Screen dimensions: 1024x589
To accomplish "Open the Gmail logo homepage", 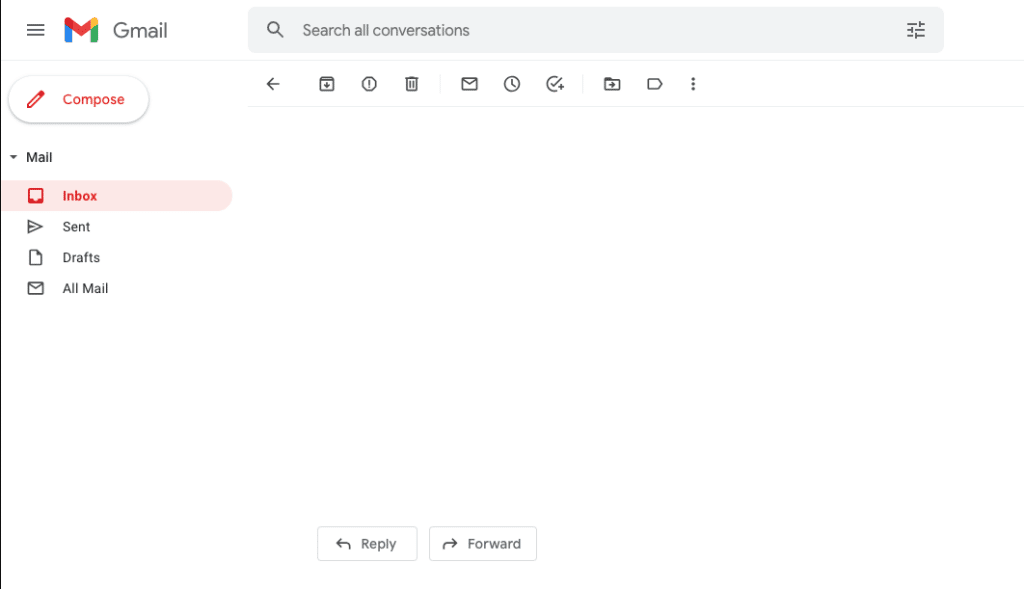I will click(x=114, y=30).
